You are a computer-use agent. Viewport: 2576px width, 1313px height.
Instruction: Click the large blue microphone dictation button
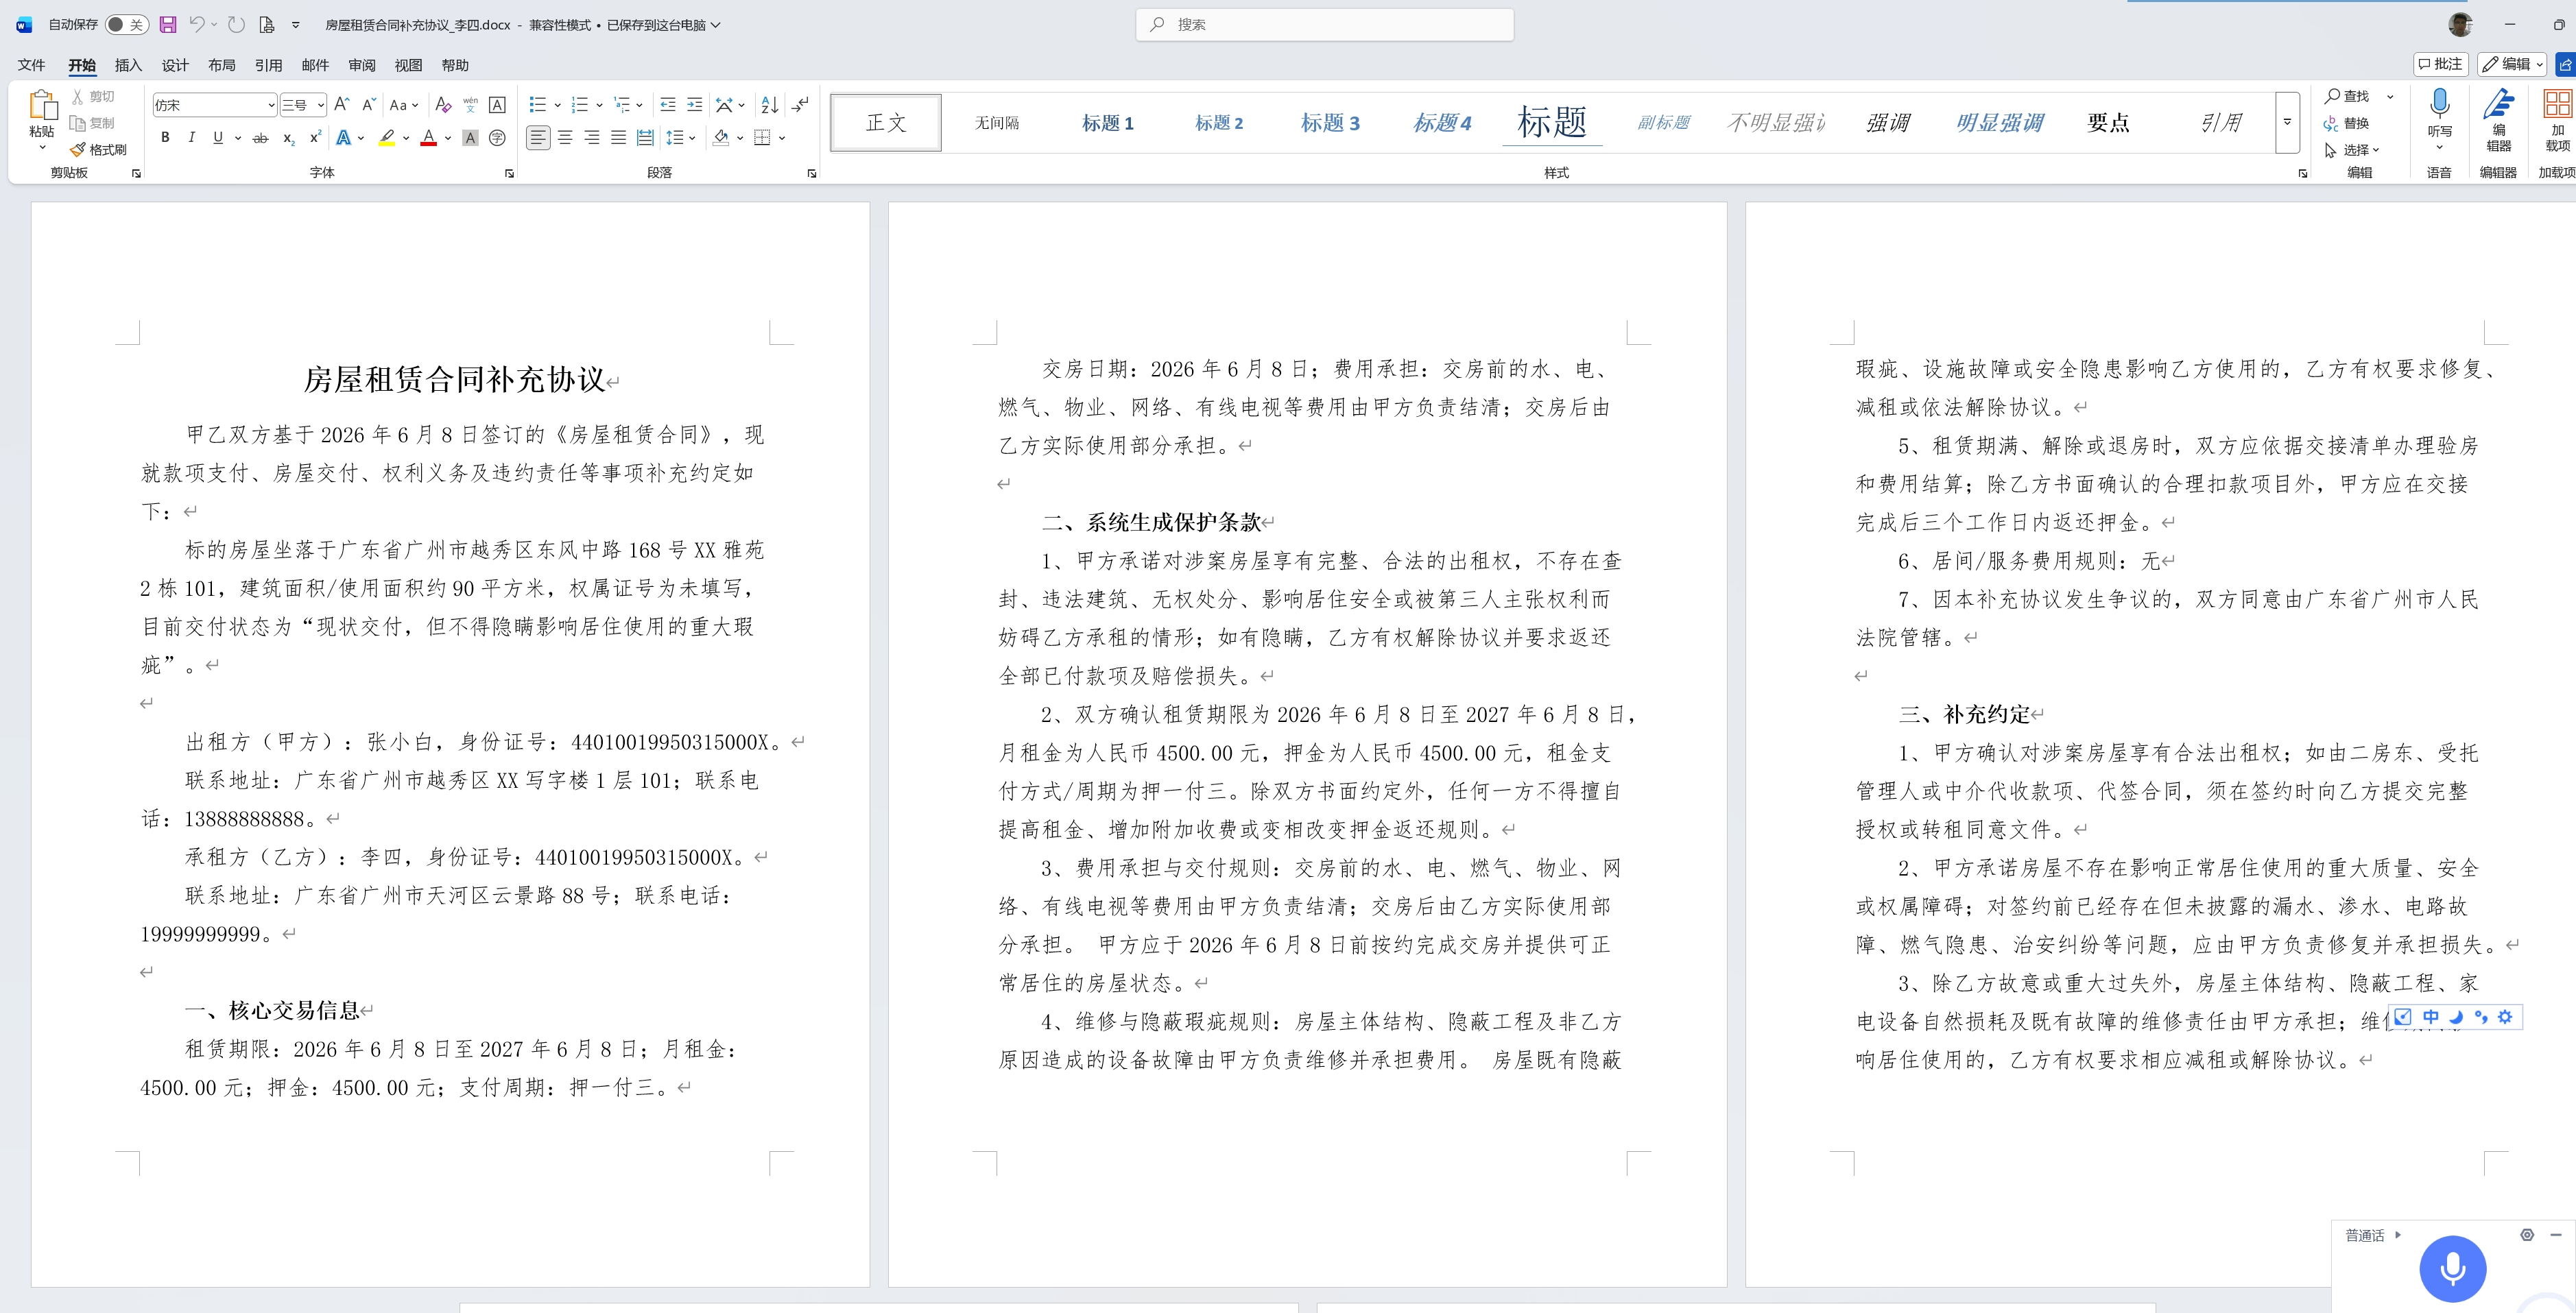click(x=2452, y=1268)
